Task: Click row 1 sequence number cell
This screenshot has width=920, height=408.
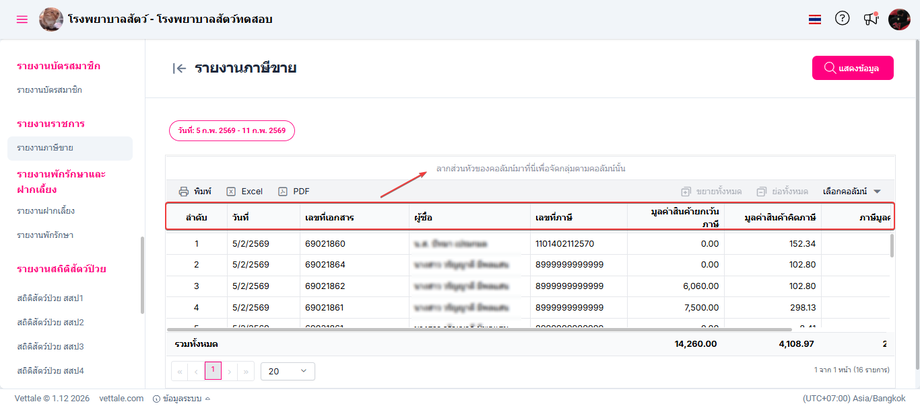Action: pyautogui.click(x=197, y=243)
